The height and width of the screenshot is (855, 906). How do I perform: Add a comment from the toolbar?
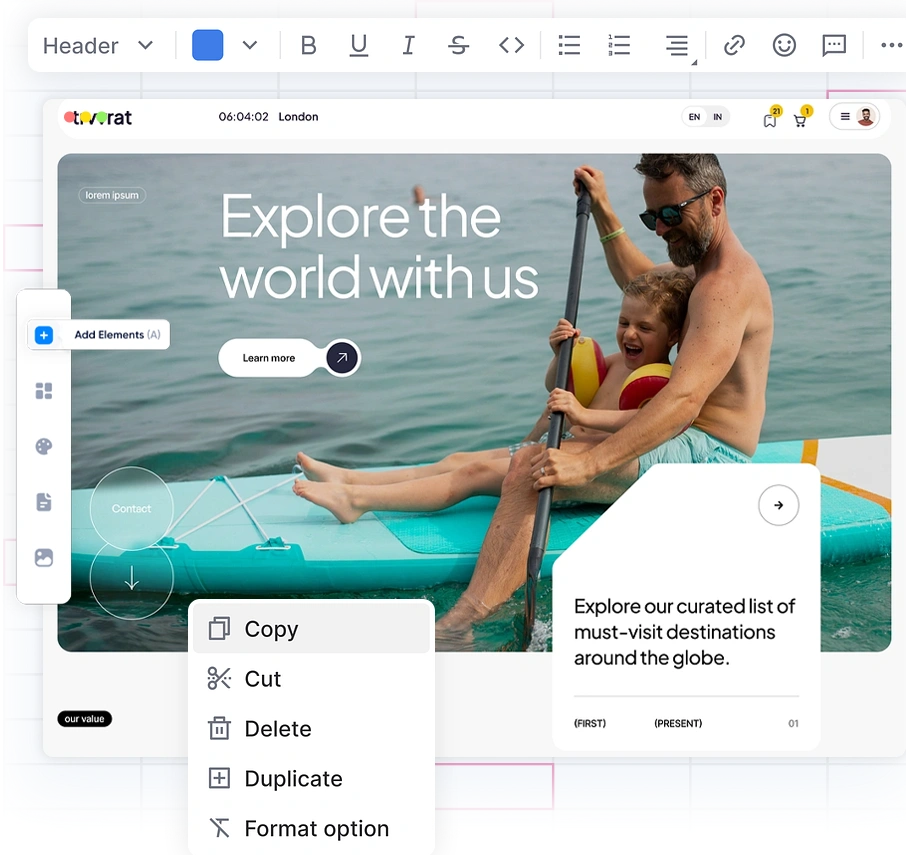click(834, 46)
